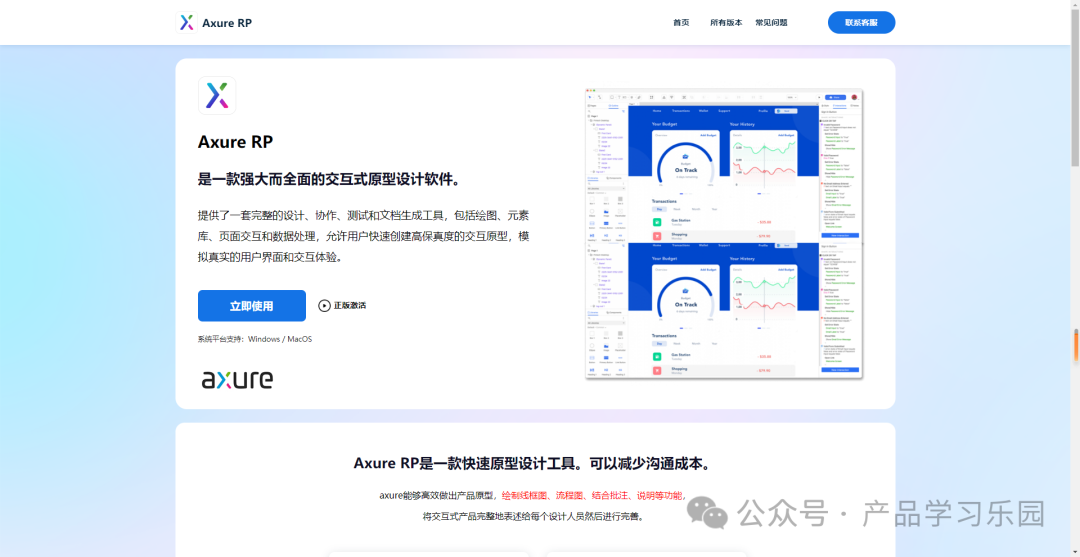The width and height of the screenshot is (1080, 557).
Task: Click the 将交互式产品完整地表述 description line
Action: click(x=534, y=516)
